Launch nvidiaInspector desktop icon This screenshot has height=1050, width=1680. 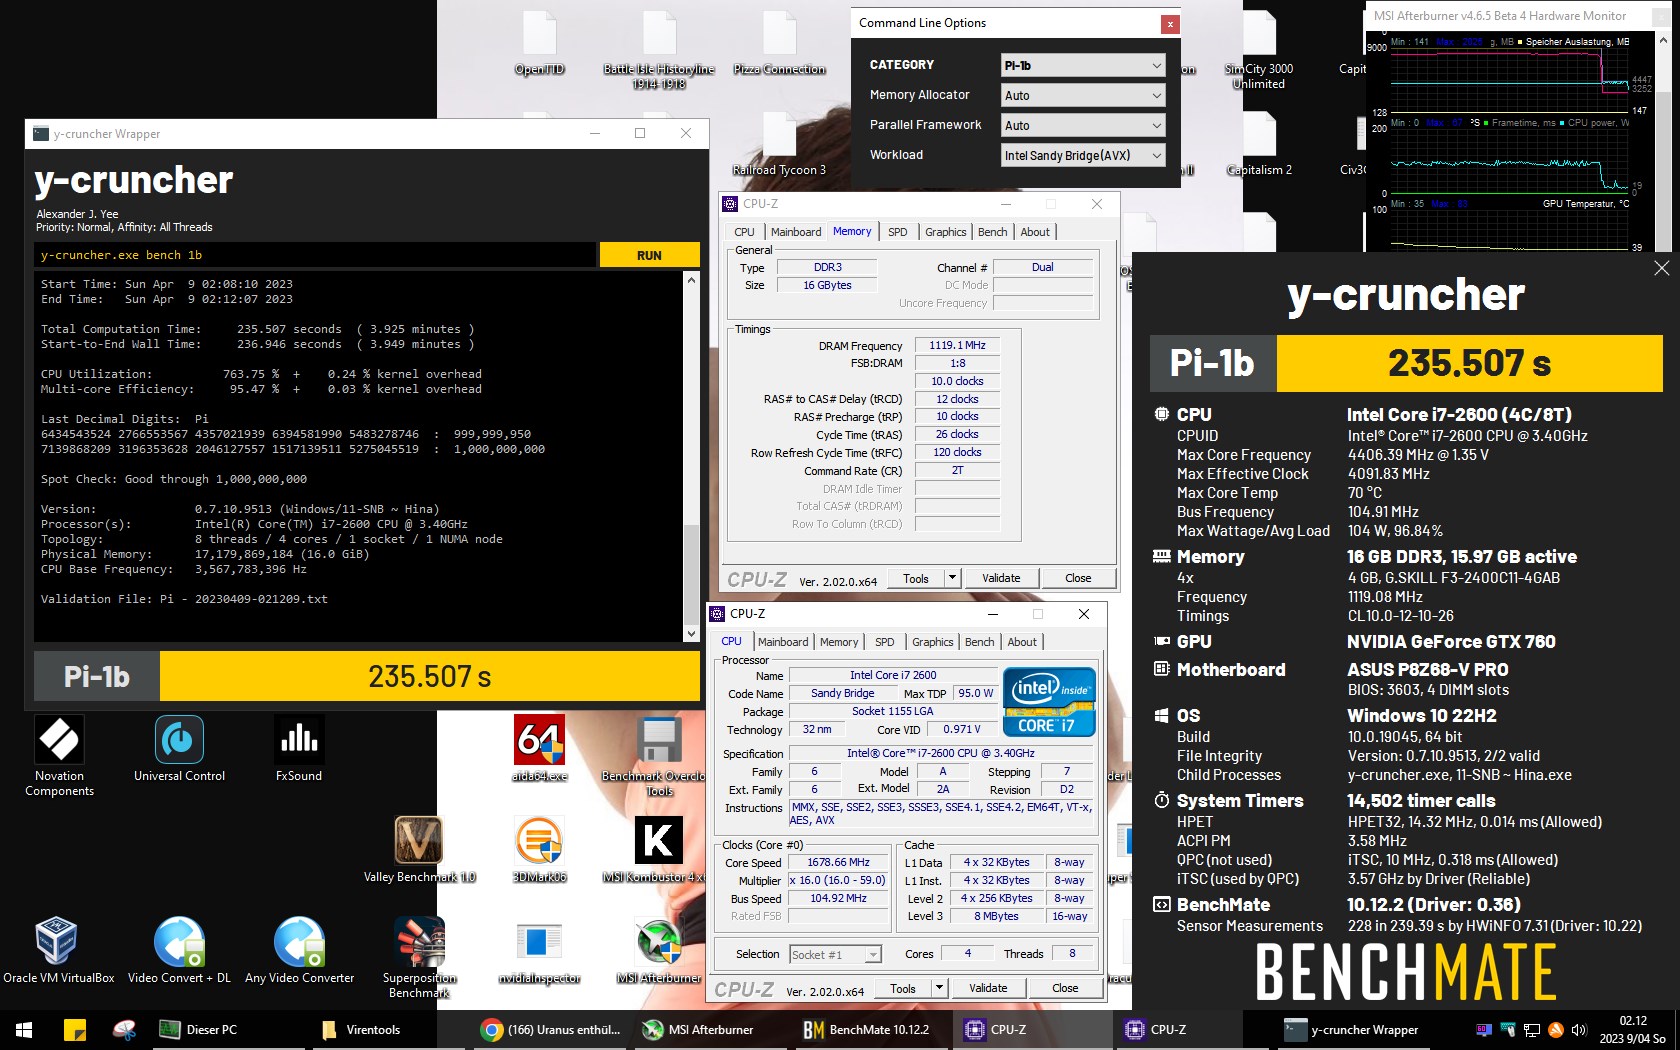tap(539, 950)
